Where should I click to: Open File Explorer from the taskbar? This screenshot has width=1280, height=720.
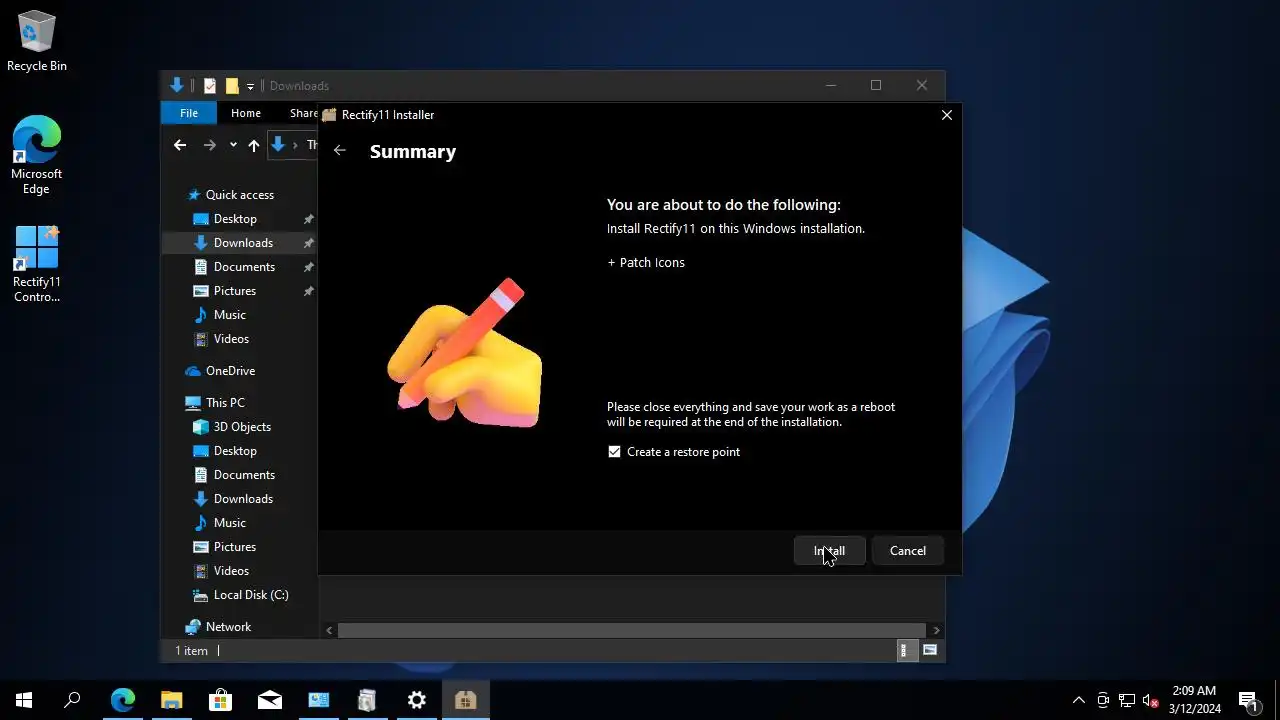pyautogui.click(x=171, y=700)
